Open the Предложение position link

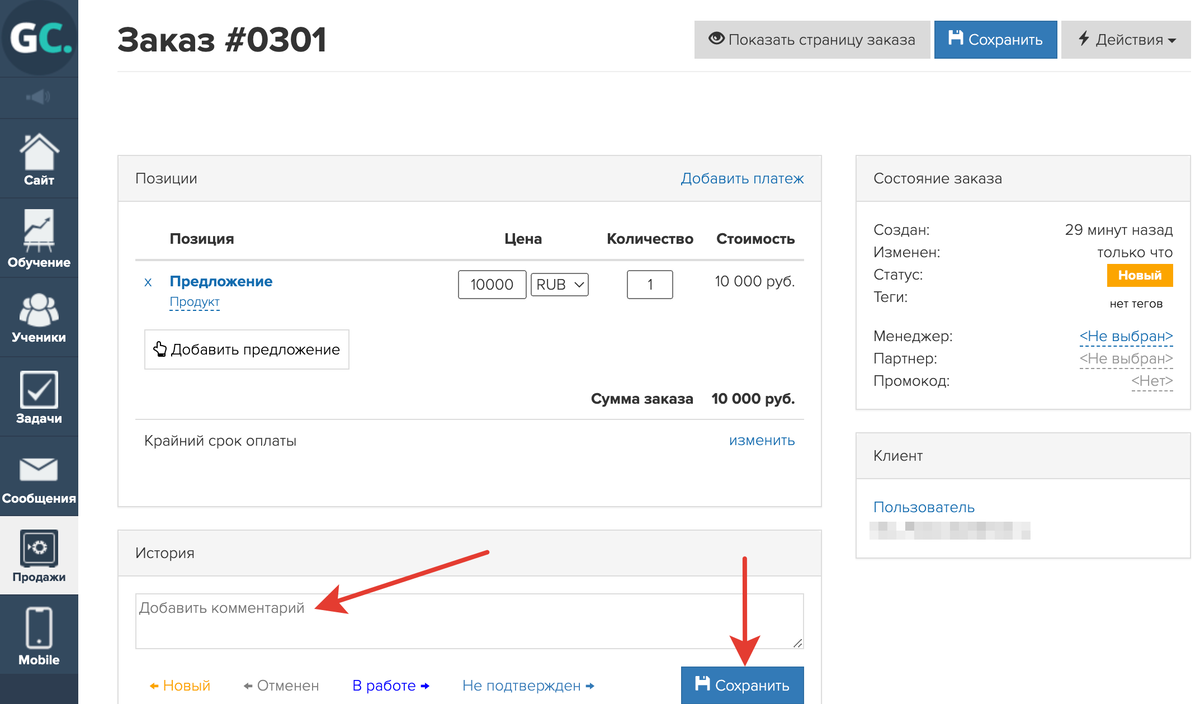point(221,281)
